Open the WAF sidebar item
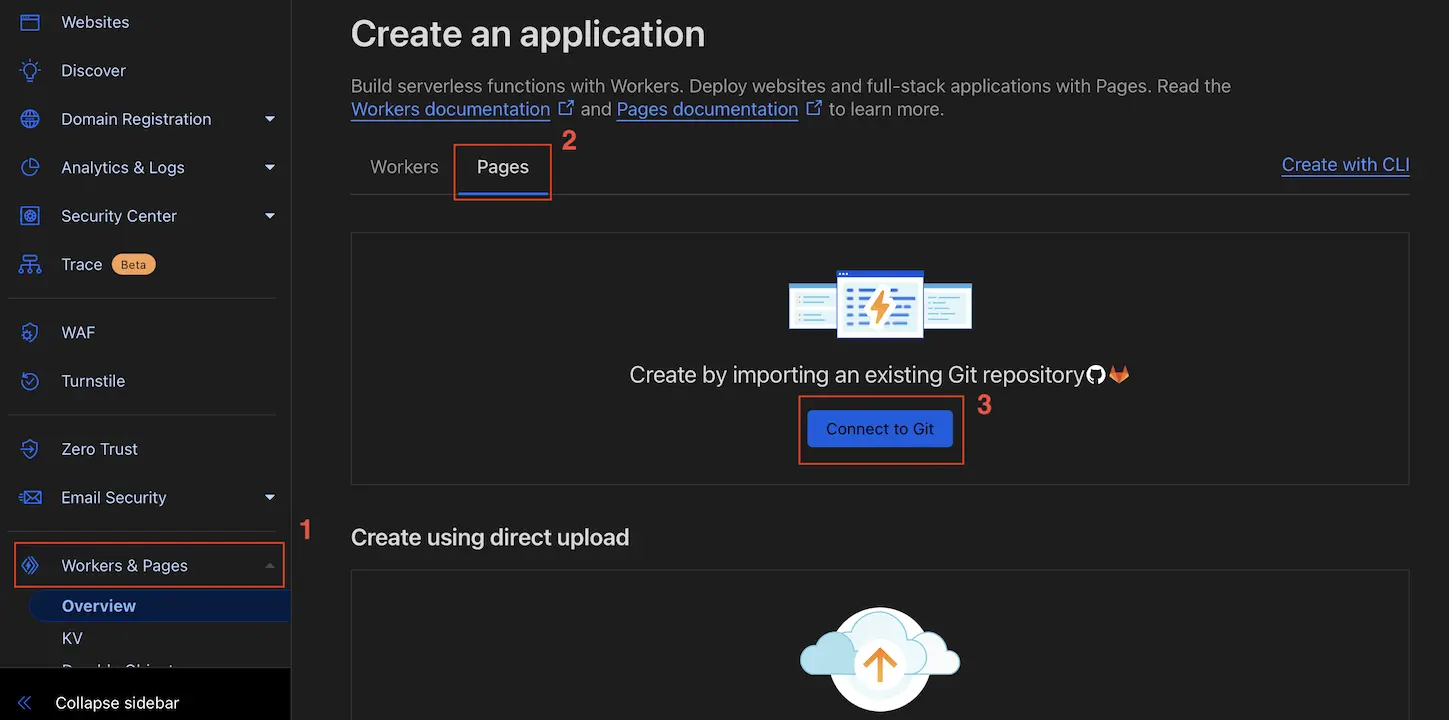The image size is (1449, 720). [78, 333]
